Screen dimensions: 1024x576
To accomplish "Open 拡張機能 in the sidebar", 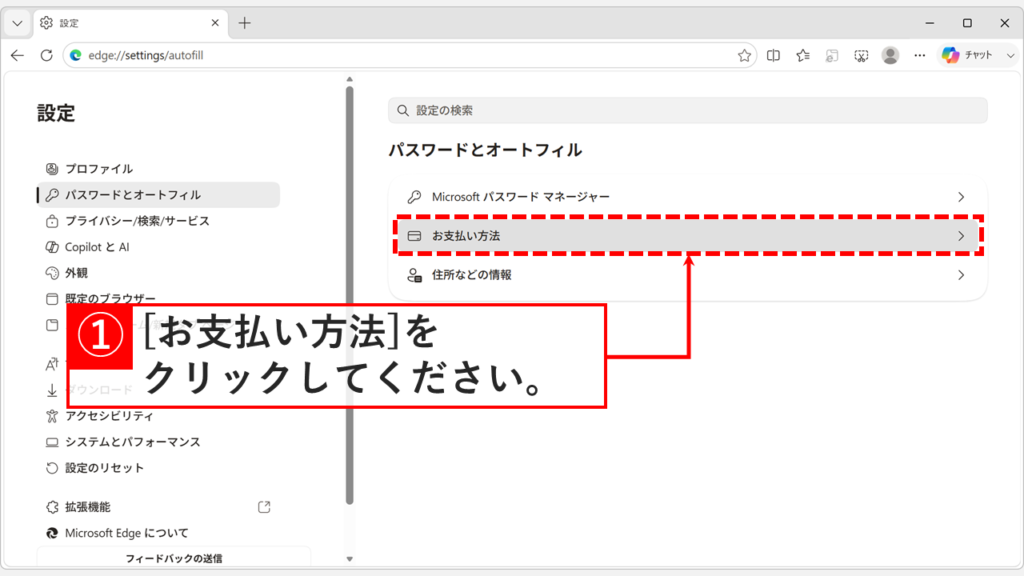I will pos(159,507).
